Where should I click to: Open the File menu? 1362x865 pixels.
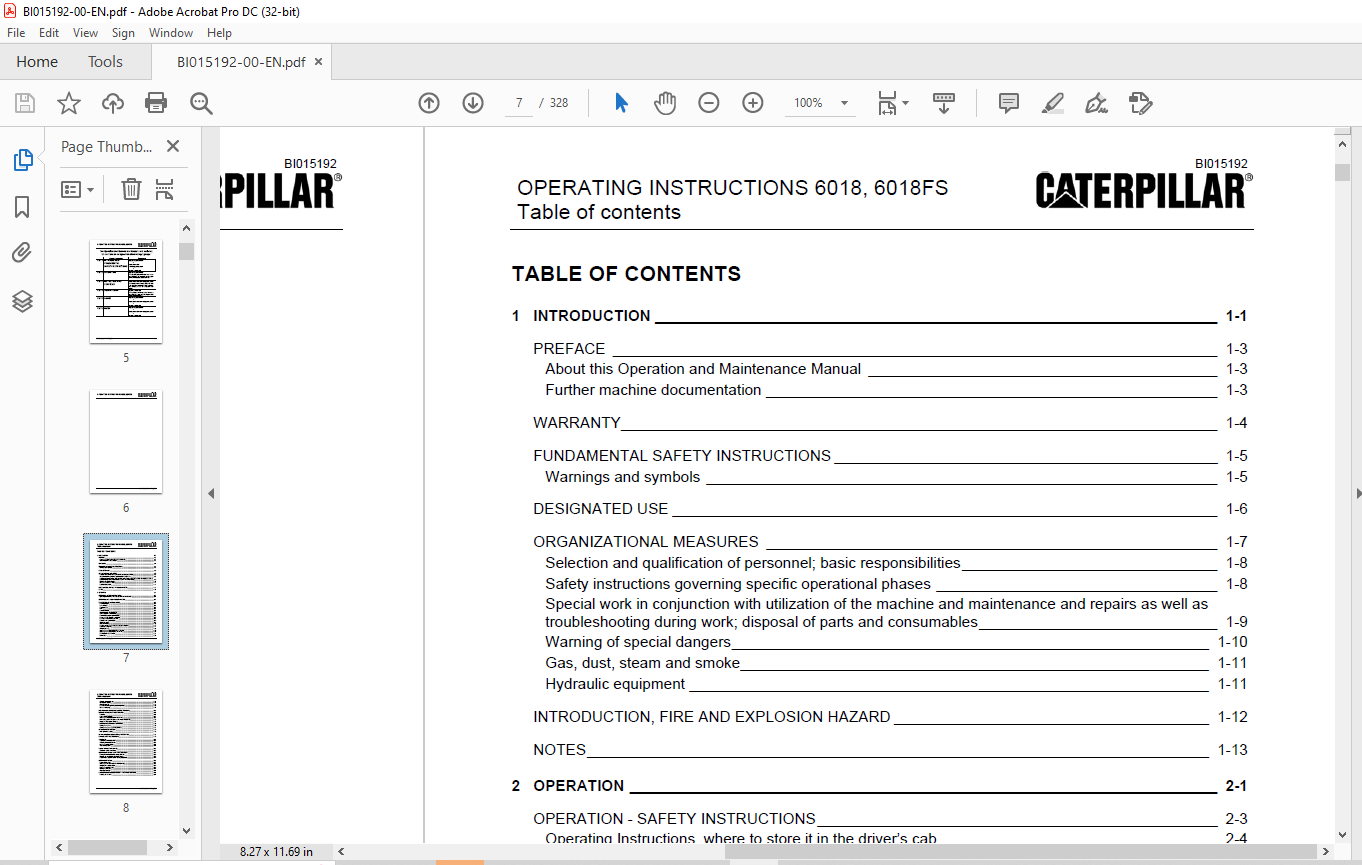click(16, 33)
